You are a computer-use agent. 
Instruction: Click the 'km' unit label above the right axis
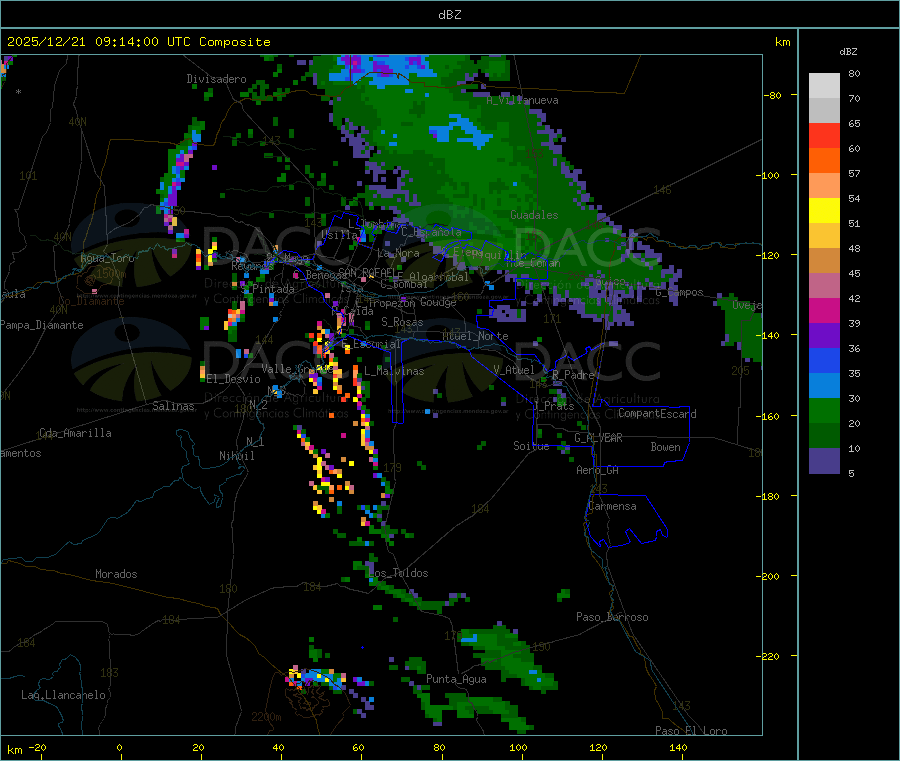coord(782,42)
